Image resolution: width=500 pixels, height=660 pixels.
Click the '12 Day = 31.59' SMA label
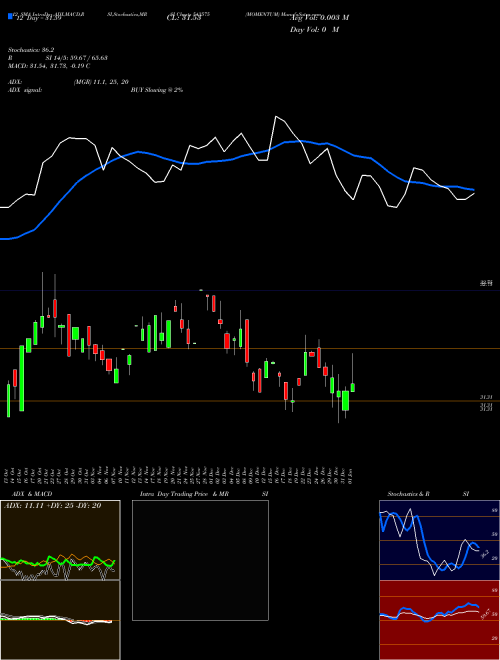[39, 18]
